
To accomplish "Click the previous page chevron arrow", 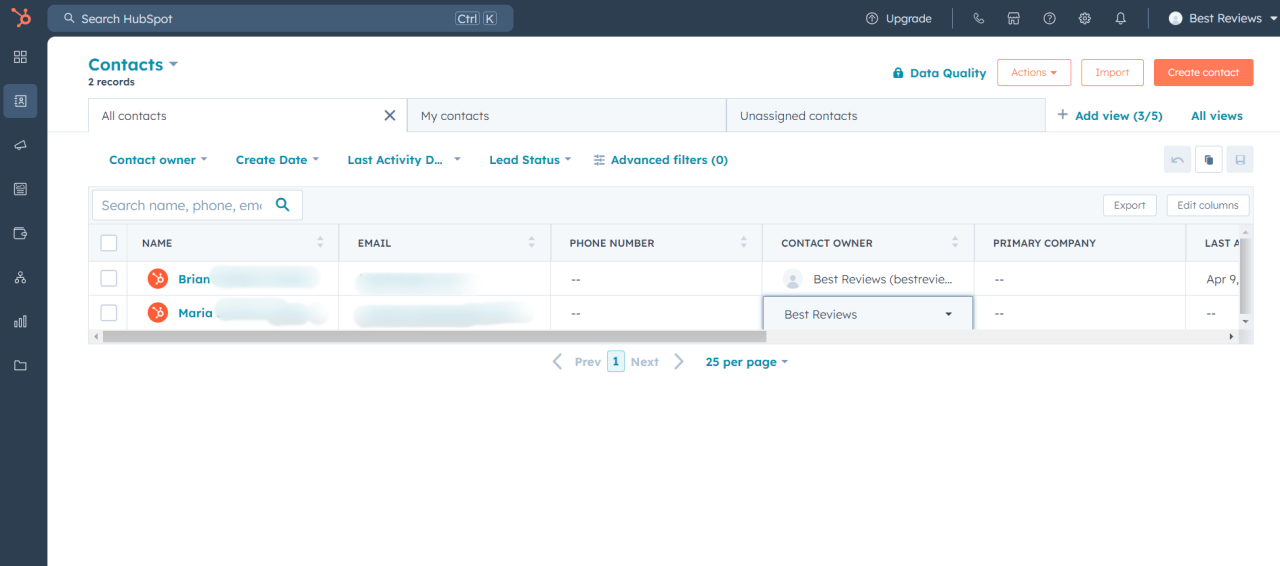I will click(x=557, y=362).
